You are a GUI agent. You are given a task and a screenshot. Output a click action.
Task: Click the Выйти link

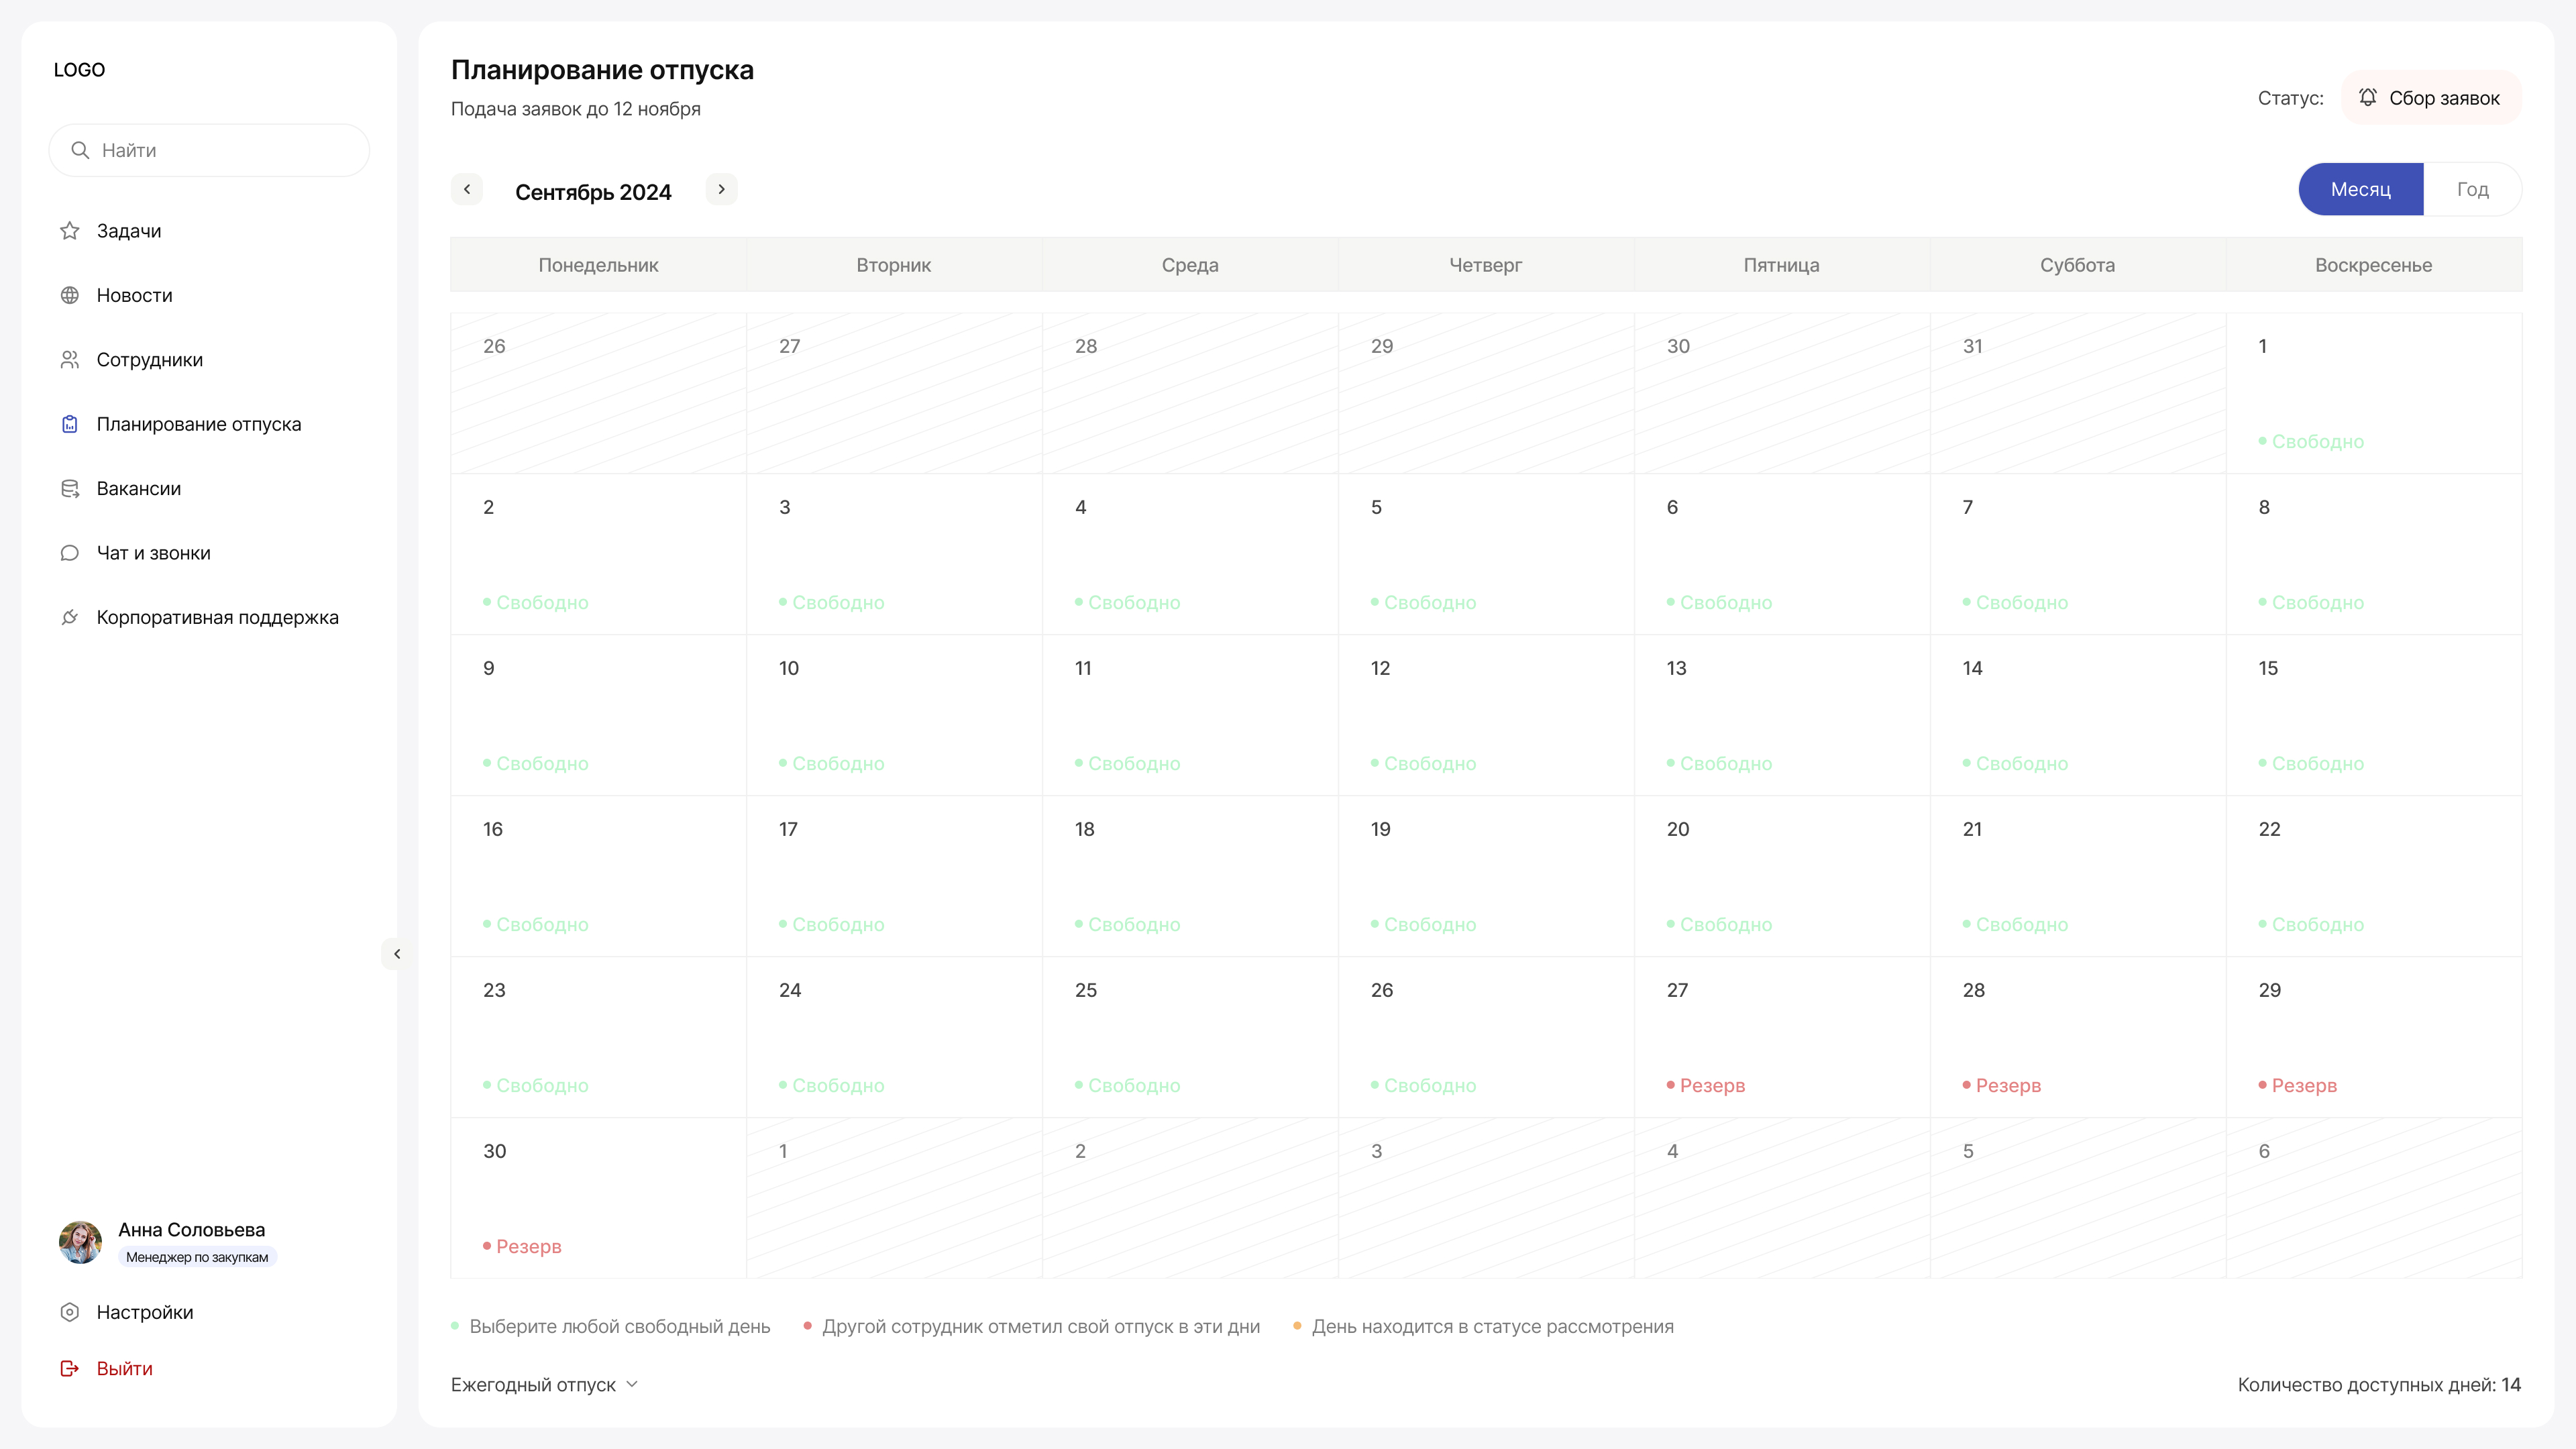(124, 1368)
